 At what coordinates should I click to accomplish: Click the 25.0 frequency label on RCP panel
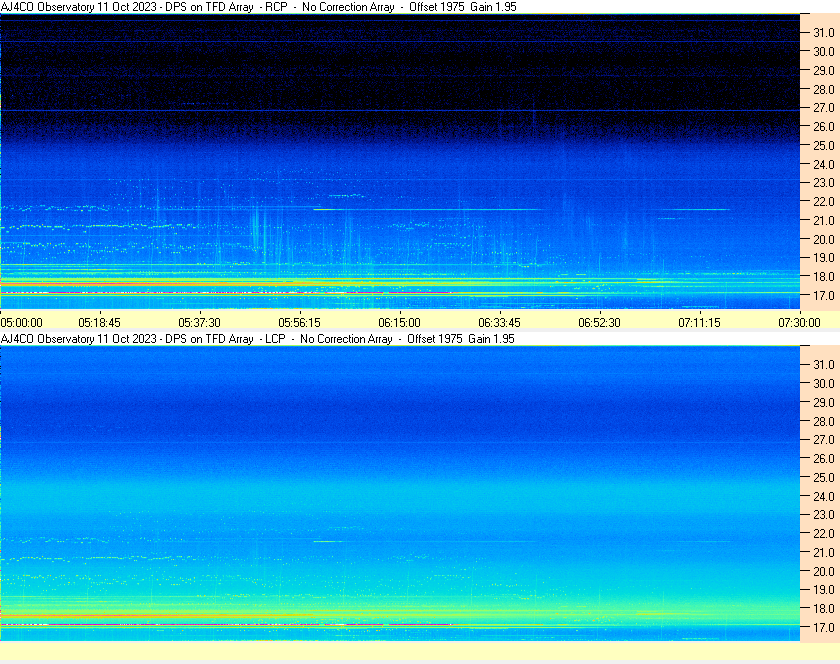point(824,145)
